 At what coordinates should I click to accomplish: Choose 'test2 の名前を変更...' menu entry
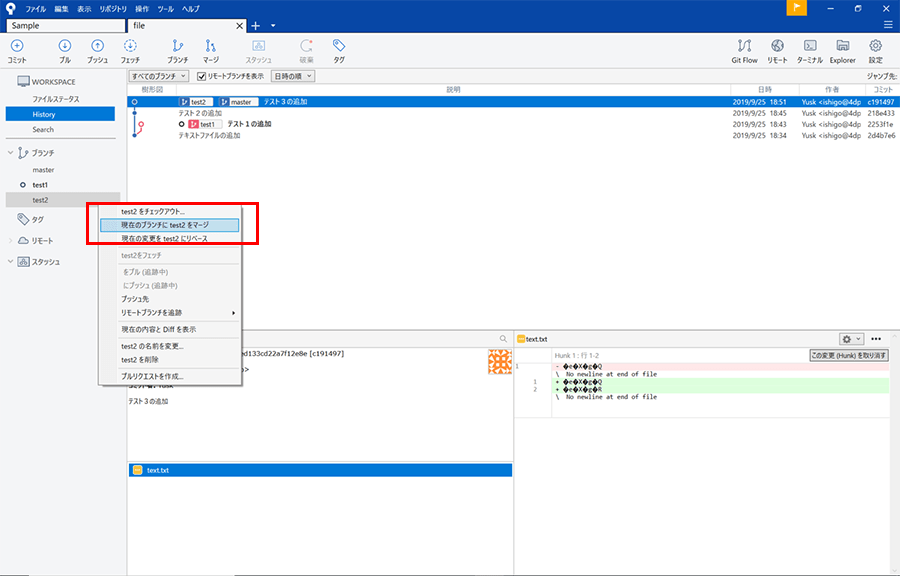(x=170, y=346)
